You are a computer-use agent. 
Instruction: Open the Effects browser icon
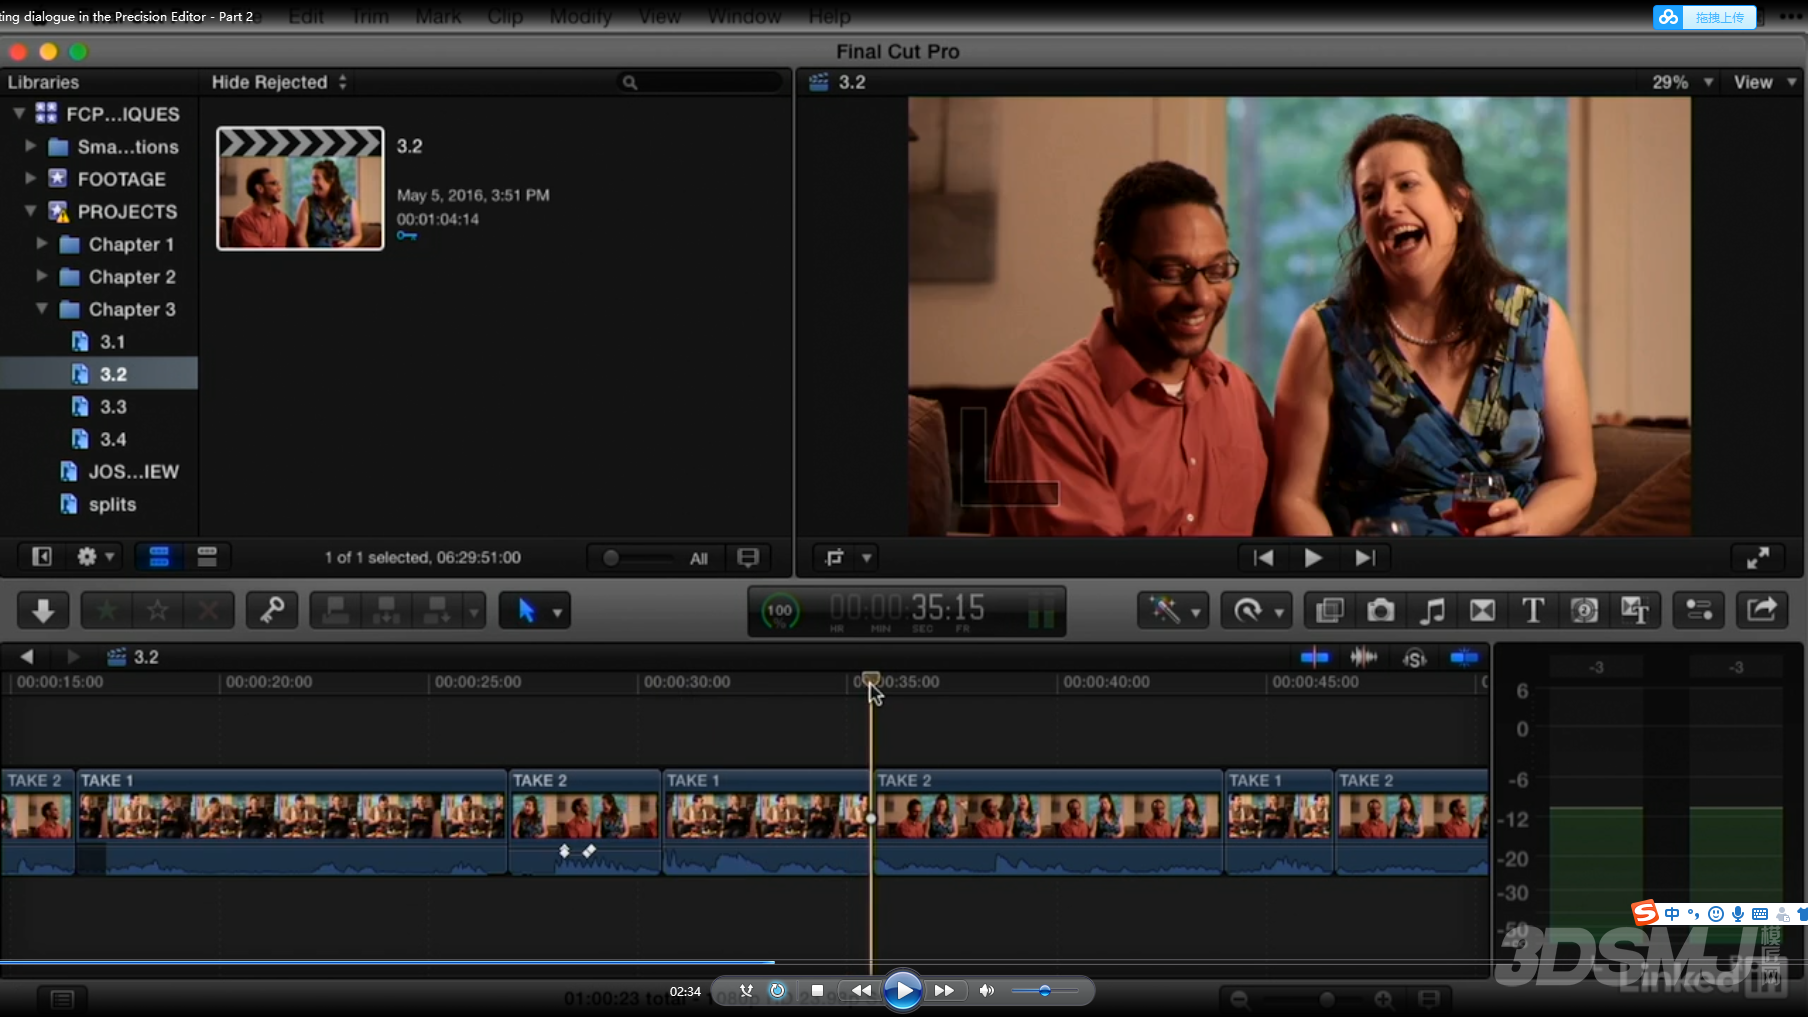pos(1330,610)
